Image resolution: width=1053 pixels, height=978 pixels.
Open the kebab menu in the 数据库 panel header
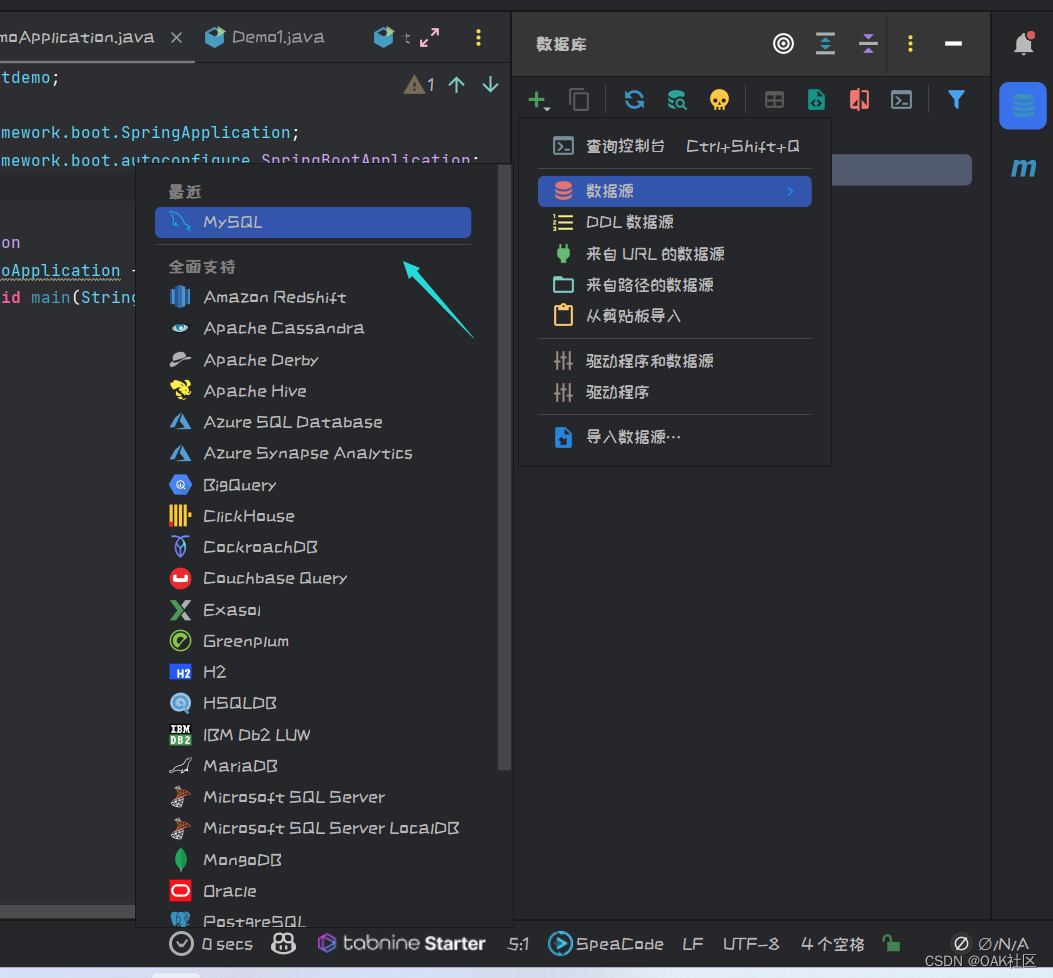[909, 43]
